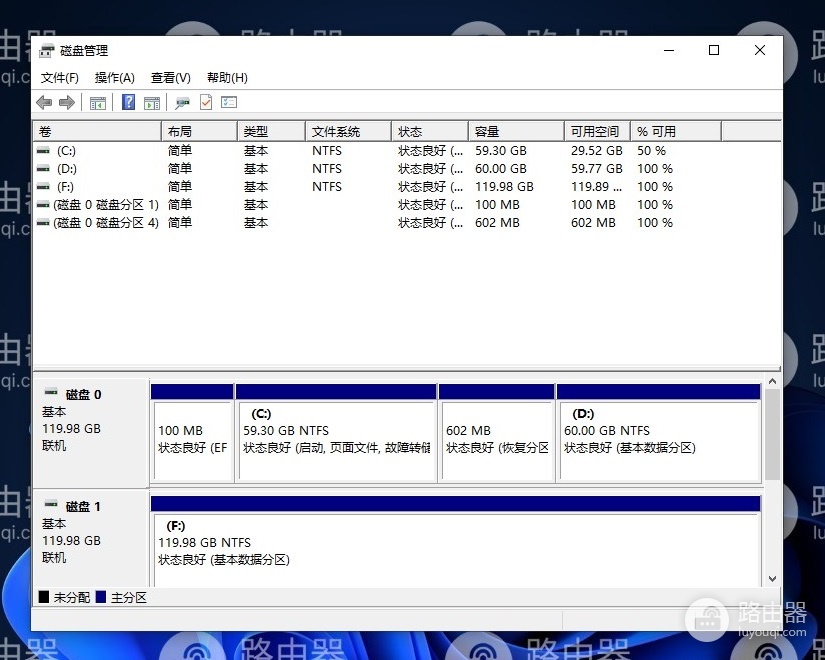Select the (D:) volume row

[x=406, y=169]
